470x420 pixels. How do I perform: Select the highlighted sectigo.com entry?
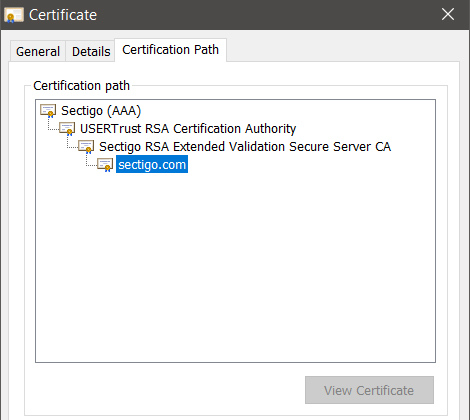pos(152,164)
